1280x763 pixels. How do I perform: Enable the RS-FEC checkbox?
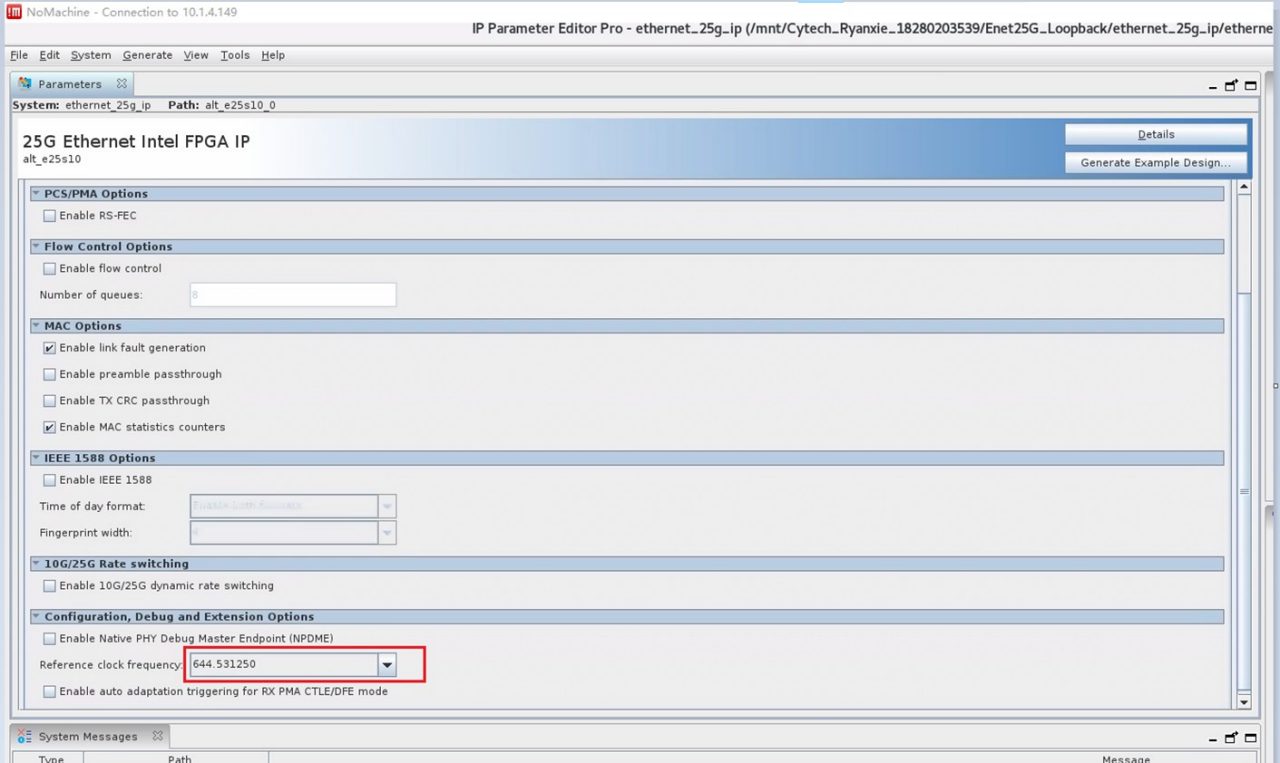tap(50, 216)
